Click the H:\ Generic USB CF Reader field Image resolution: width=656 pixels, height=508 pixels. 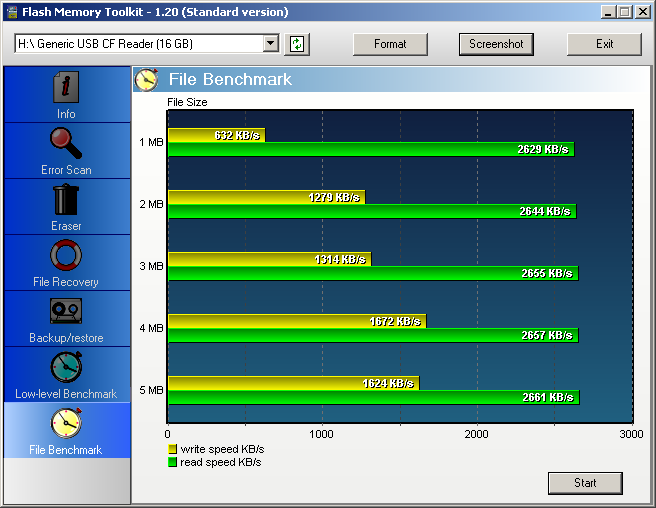tap(138, 44)
